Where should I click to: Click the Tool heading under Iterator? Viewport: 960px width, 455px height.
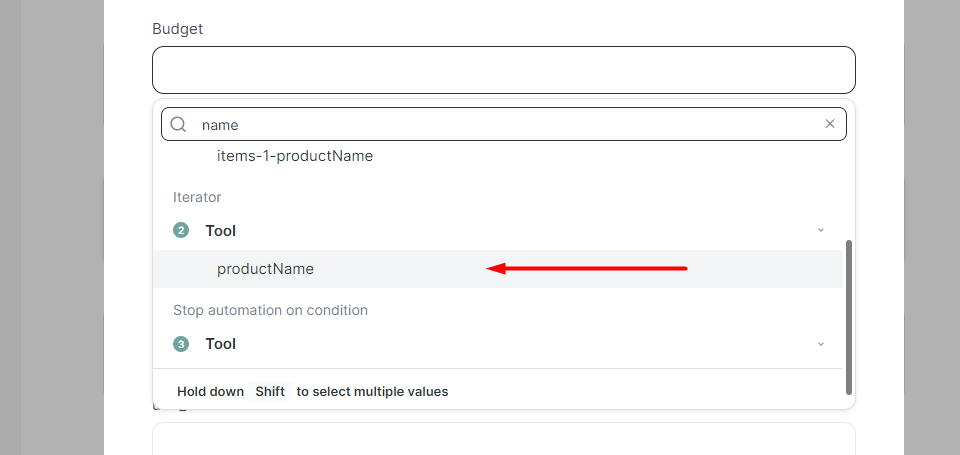pos(221,231)
